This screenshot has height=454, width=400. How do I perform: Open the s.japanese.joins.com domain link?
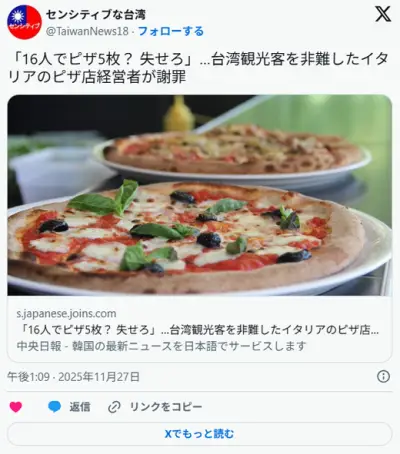[66, 314]
